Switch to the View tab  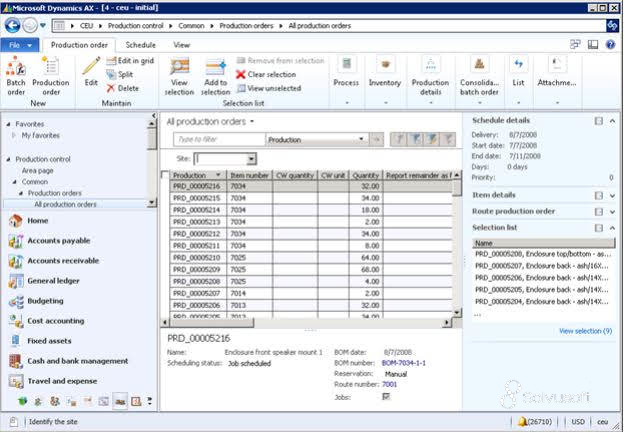181,45
